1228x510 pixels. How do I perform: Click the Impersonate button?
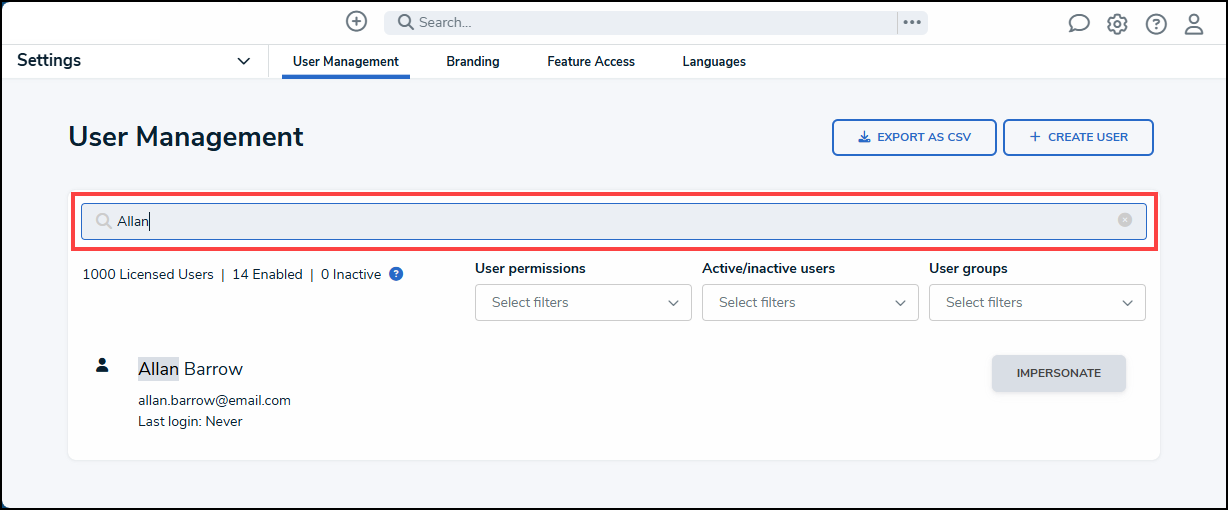coord(1059,373)
